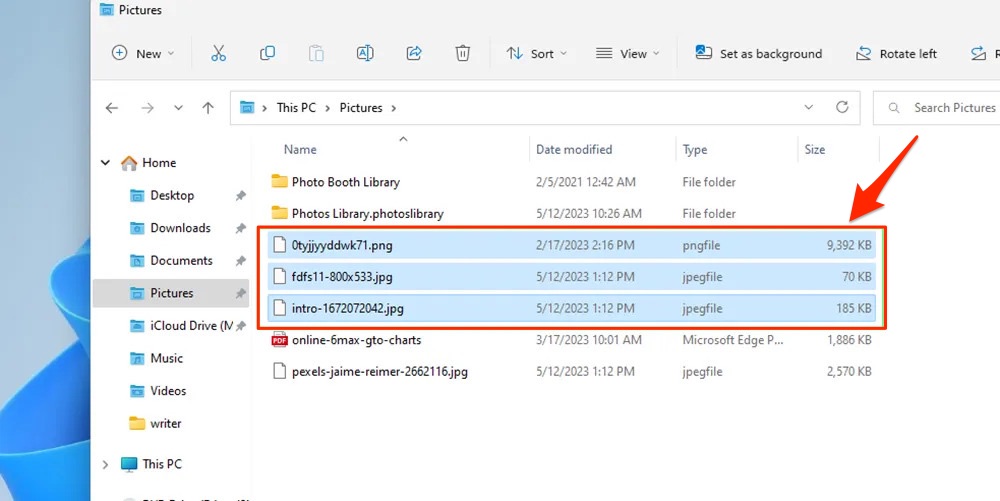Screen dimensions: 1000x501
Task: Open recent locations chevron dropdown
Action: pos(178,108)
